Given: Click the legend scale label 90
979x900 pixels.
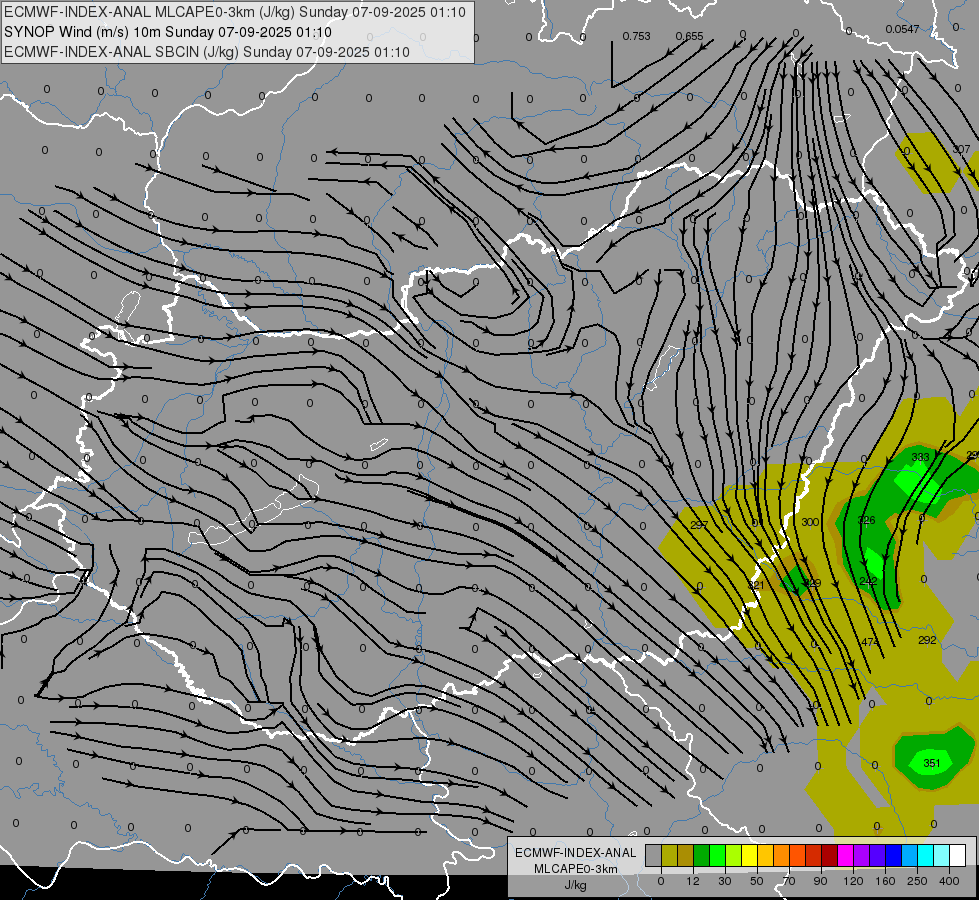Looking at the screenshot, I should [x=820, y=881].
